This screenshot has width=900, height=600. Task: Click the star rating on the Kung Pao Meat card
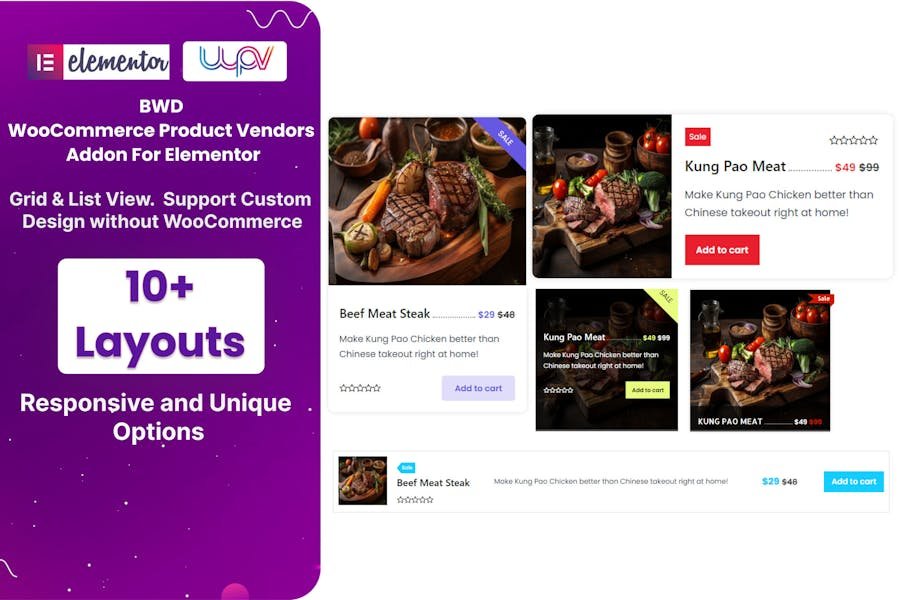(x=854, y=140)
